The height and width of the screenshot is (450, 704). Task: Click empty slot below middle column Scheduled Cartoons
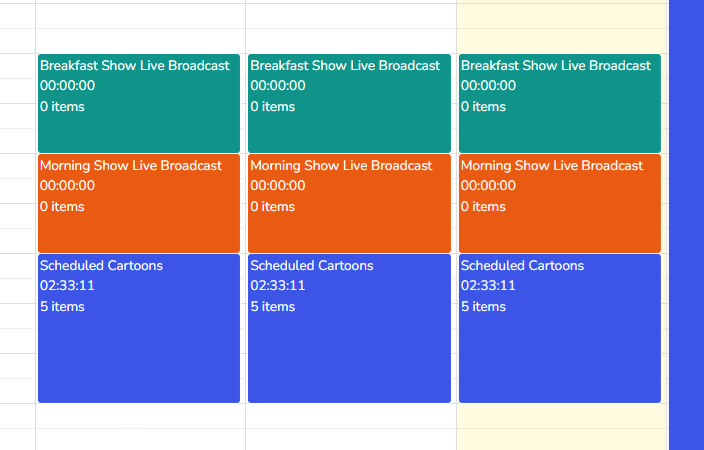(x=351, y=427)
